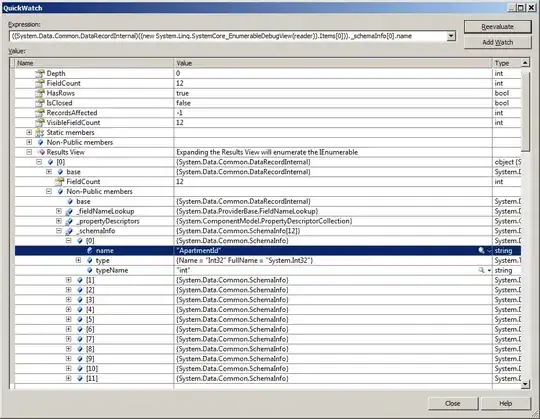This screenshot has height=419, width=540.
Task: Select the IsClosed row
Action: tap(268, 103)
